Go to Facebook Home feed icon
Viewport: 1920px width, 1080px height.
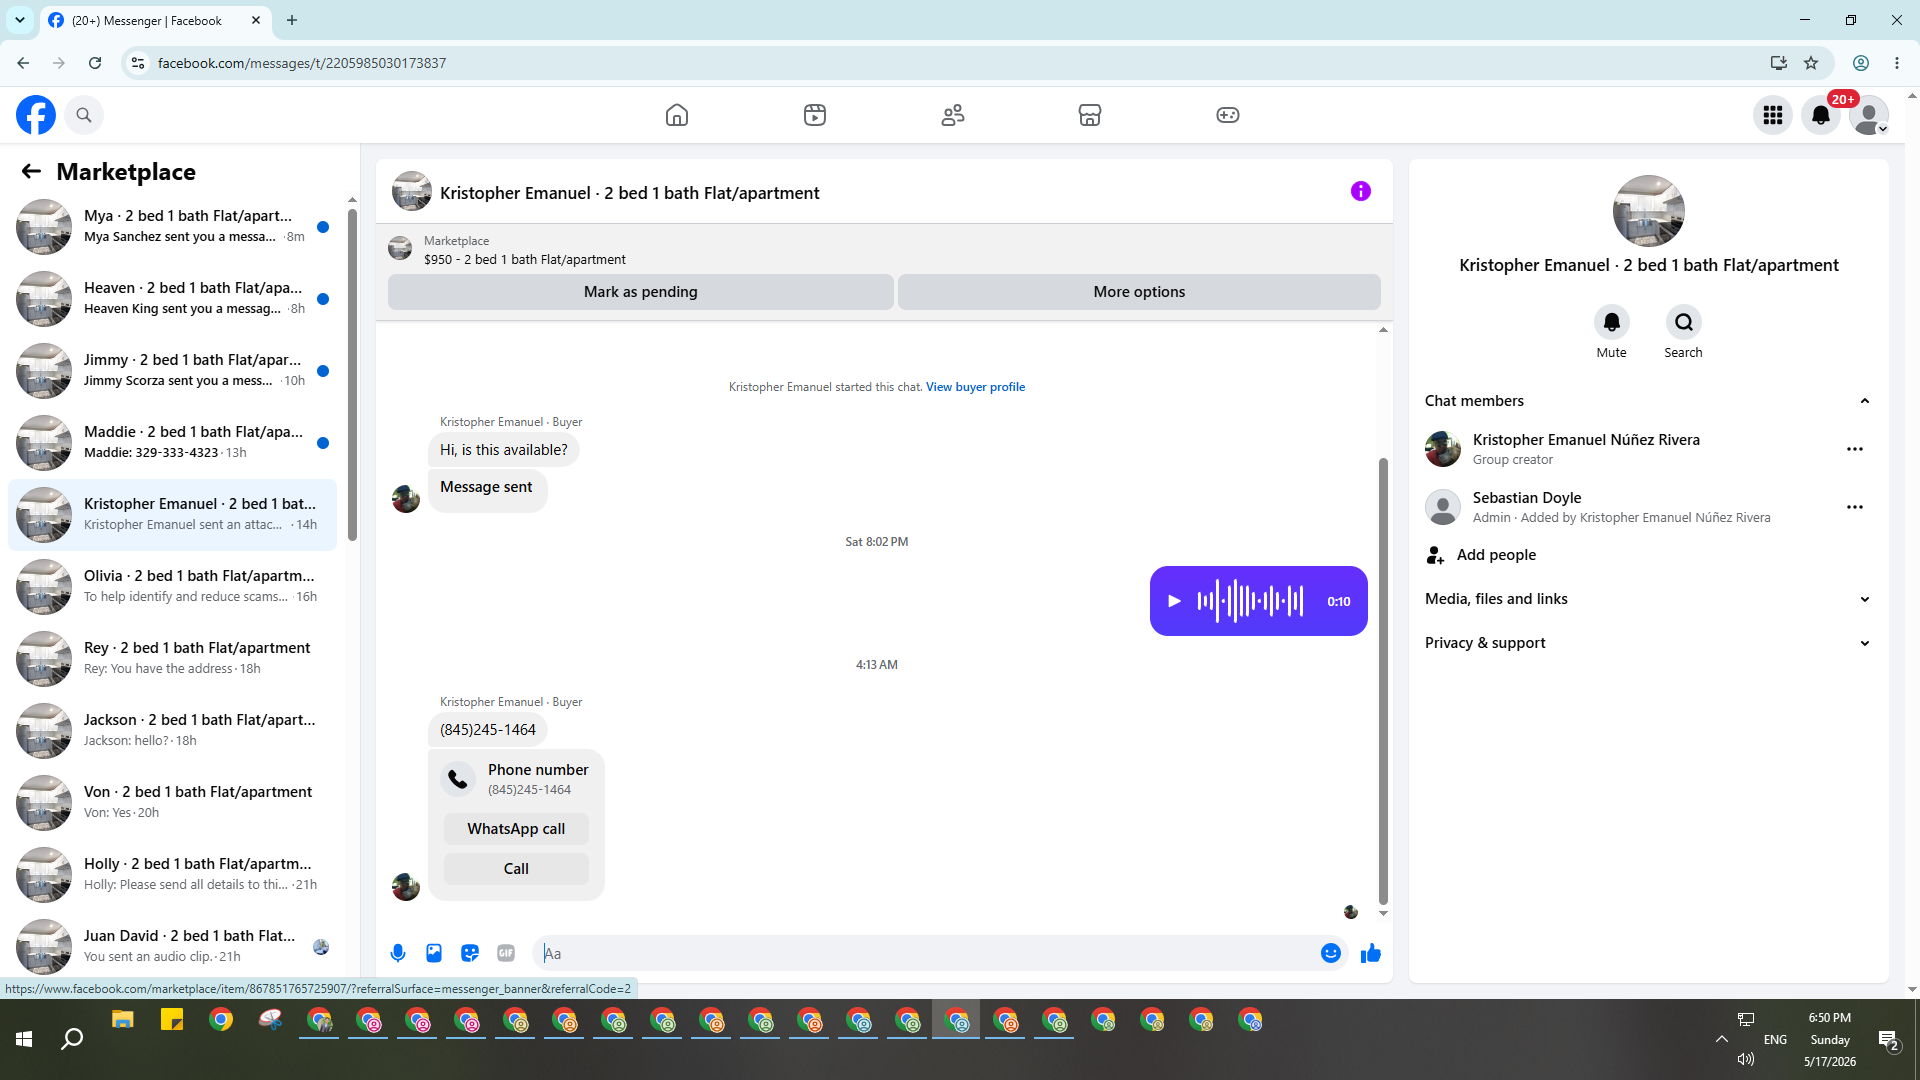677,115
